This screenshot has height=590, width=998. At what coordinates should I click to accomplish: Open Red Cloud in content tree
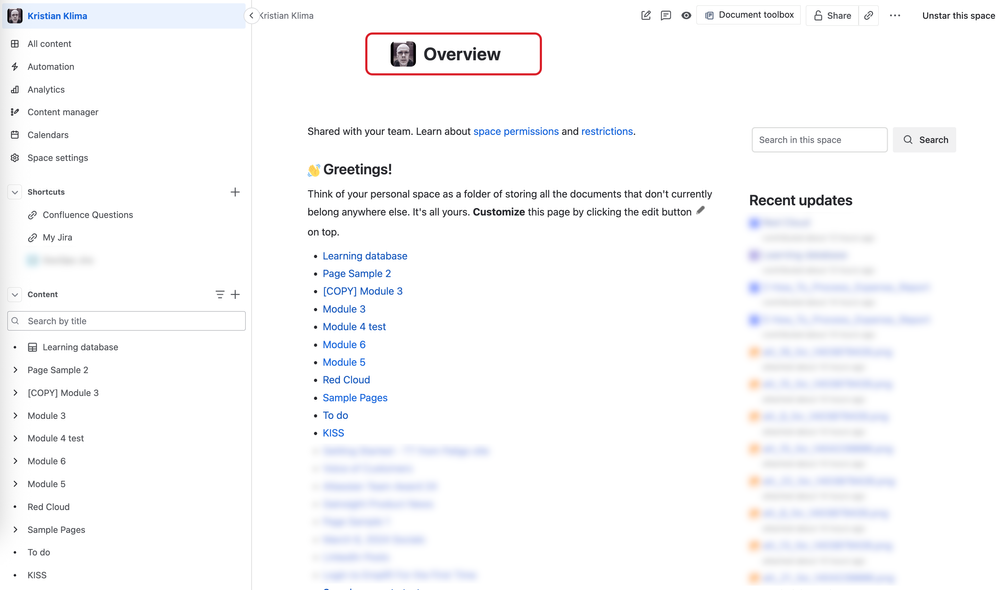pyautogui.click(x=48, y=507)
